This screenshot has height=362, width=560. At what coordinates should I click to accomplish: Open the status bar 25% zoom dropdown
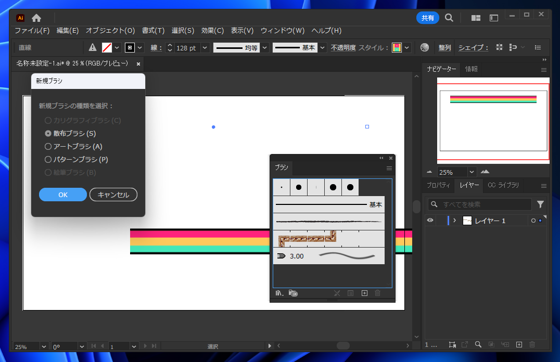[44, 346]
